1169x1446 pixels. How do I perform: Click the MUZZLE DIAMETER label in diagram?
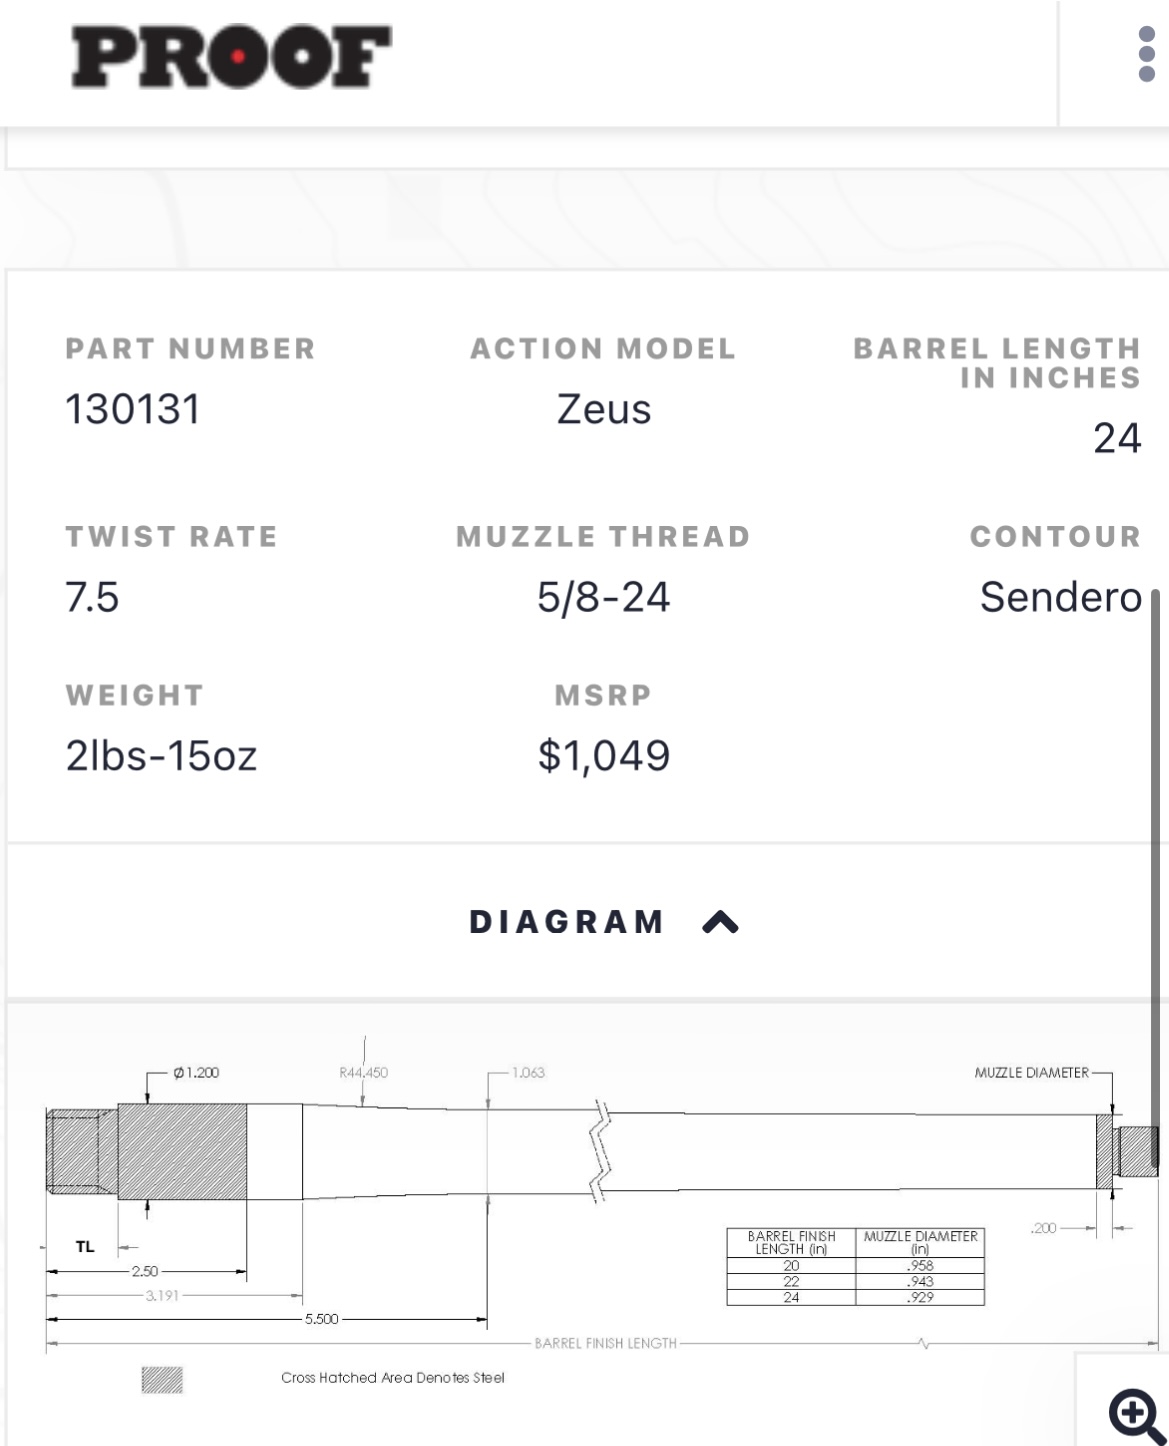click(1032, 1073)
